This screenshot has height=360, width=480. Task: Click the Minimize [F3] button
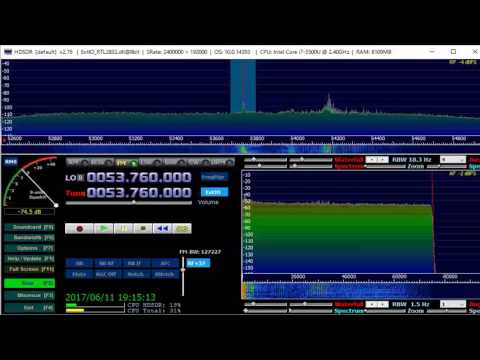[x=30, y=296]
